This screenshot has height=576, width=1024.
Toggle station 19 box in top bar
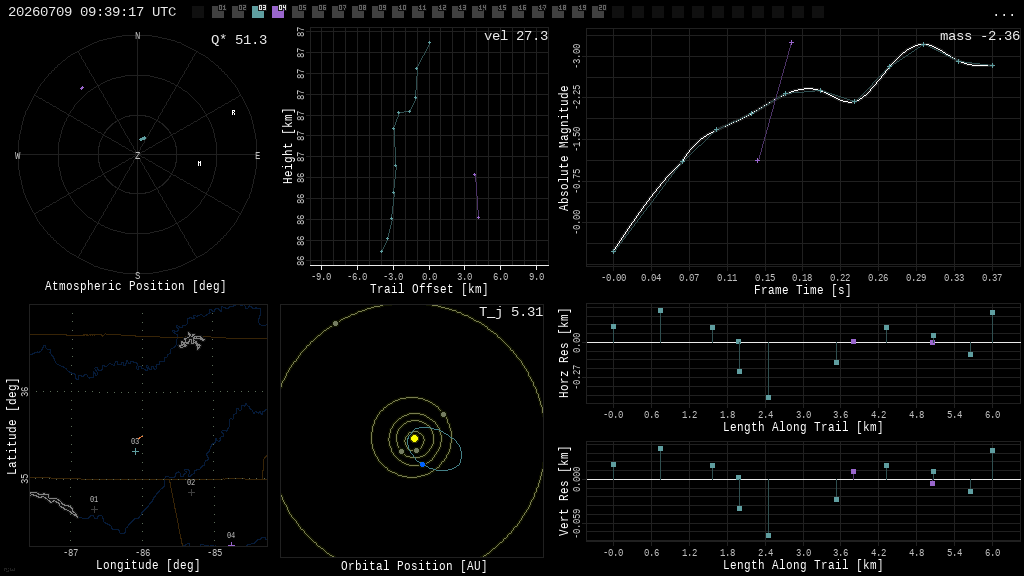coord(578,12)
